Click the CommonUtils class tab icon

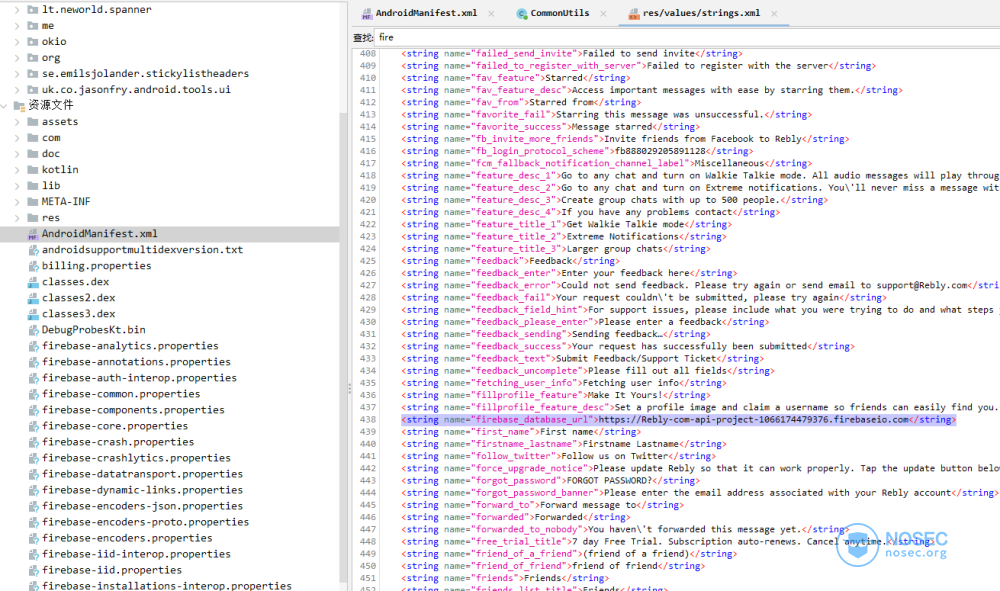pyautogui.click(x=522, y=13)
